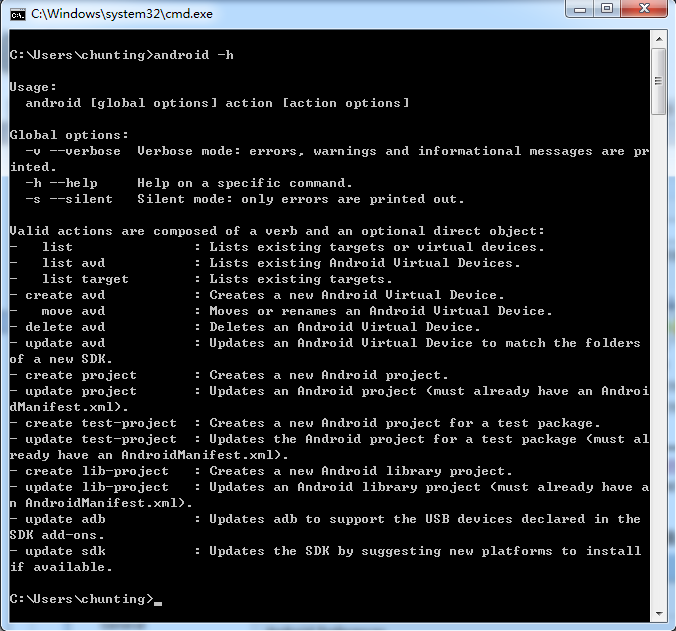This screenshot has width=676, height=631.
Task: Click the 'update avd' action row
Action: [x=325, y=343]
